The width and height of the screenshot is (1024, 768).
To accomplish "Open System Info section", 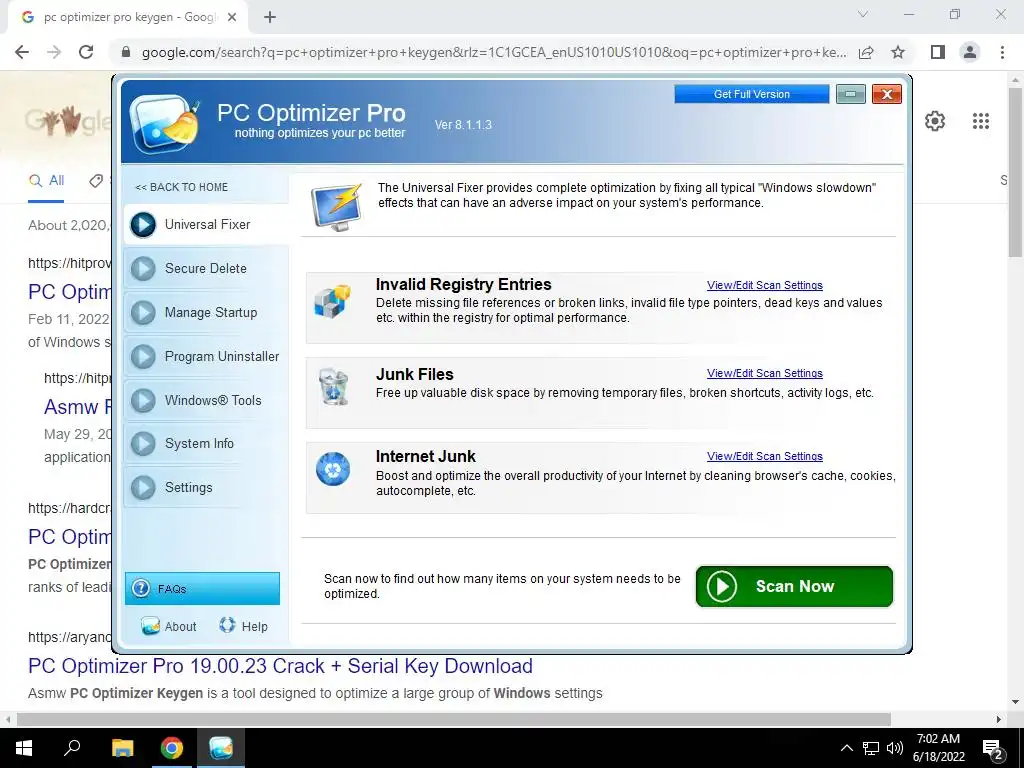I will [x=206, y=443].
